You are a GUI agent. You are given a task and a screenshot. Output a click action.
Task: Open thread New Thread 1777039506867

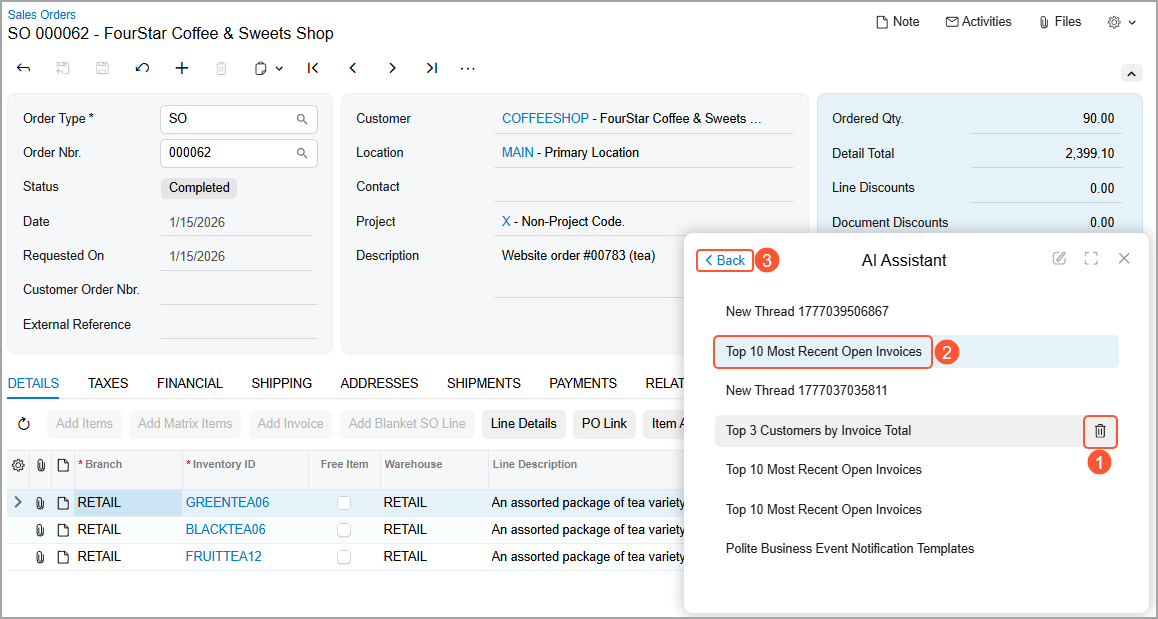tap(807, 312)
